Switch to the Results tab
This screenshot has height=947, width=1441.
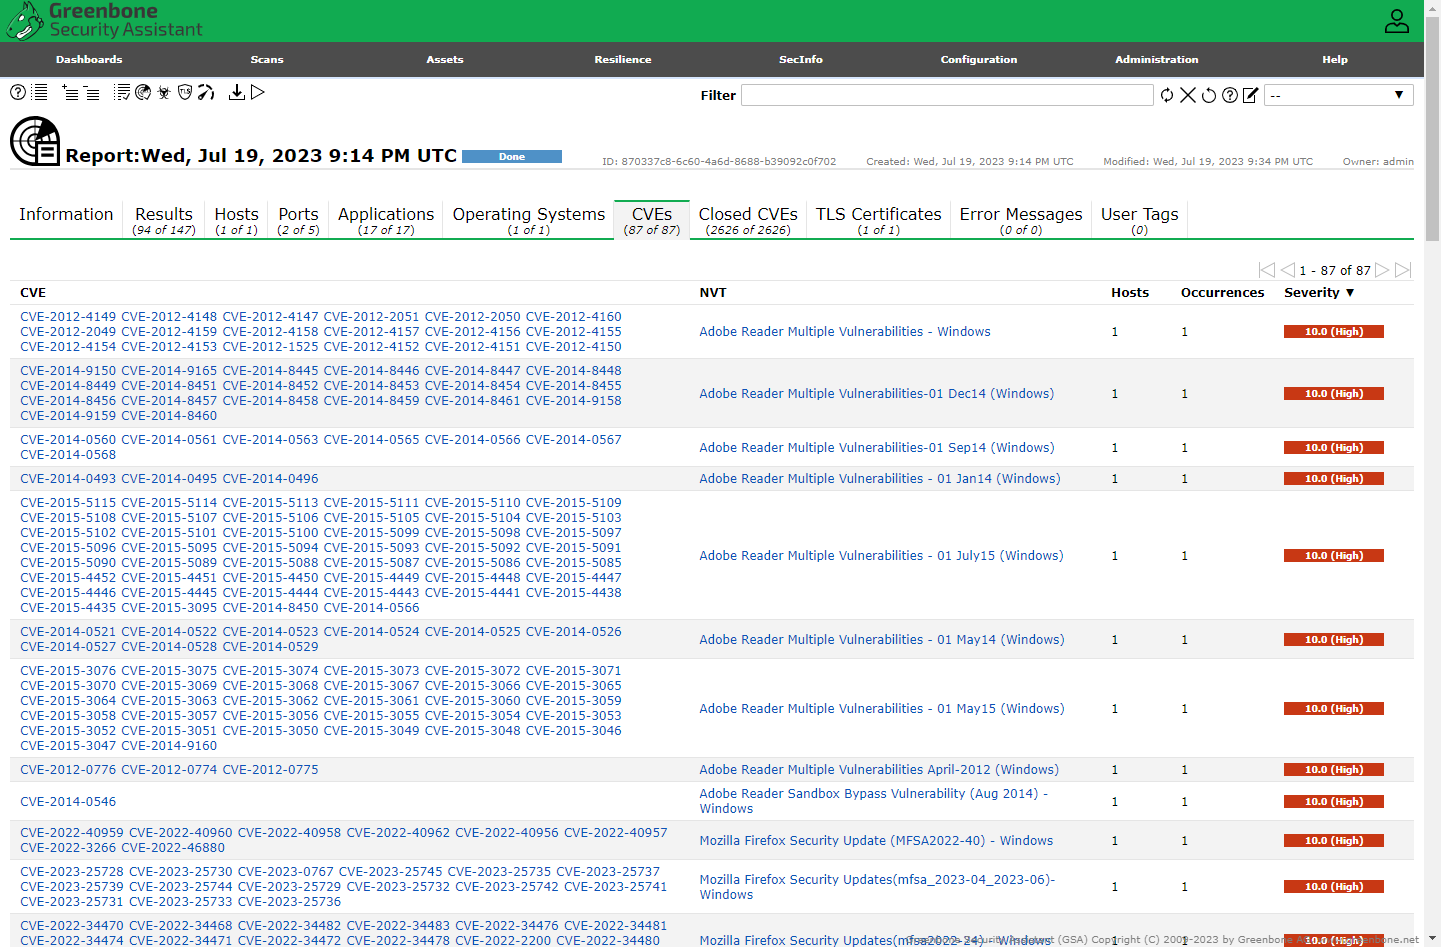tap(164, 221)
